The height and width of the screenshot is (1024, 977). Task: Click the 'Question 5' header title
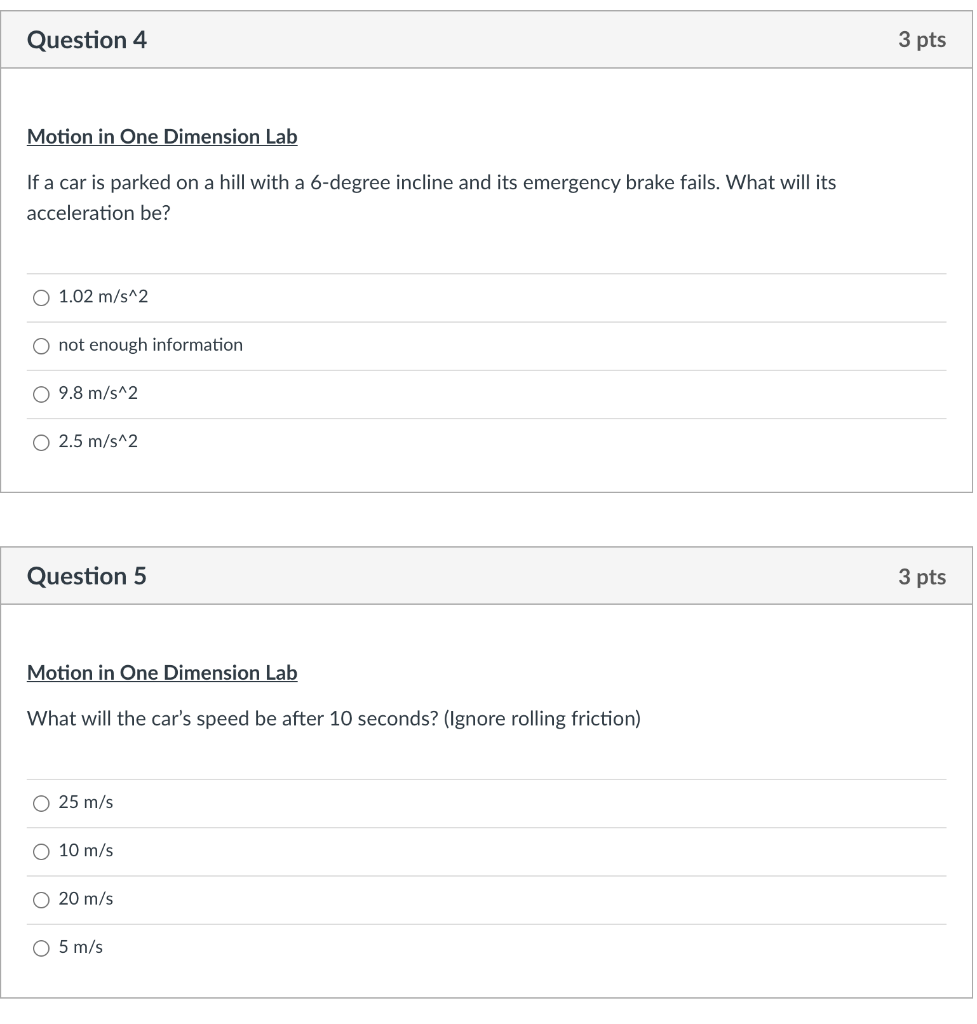coord(87,576)
